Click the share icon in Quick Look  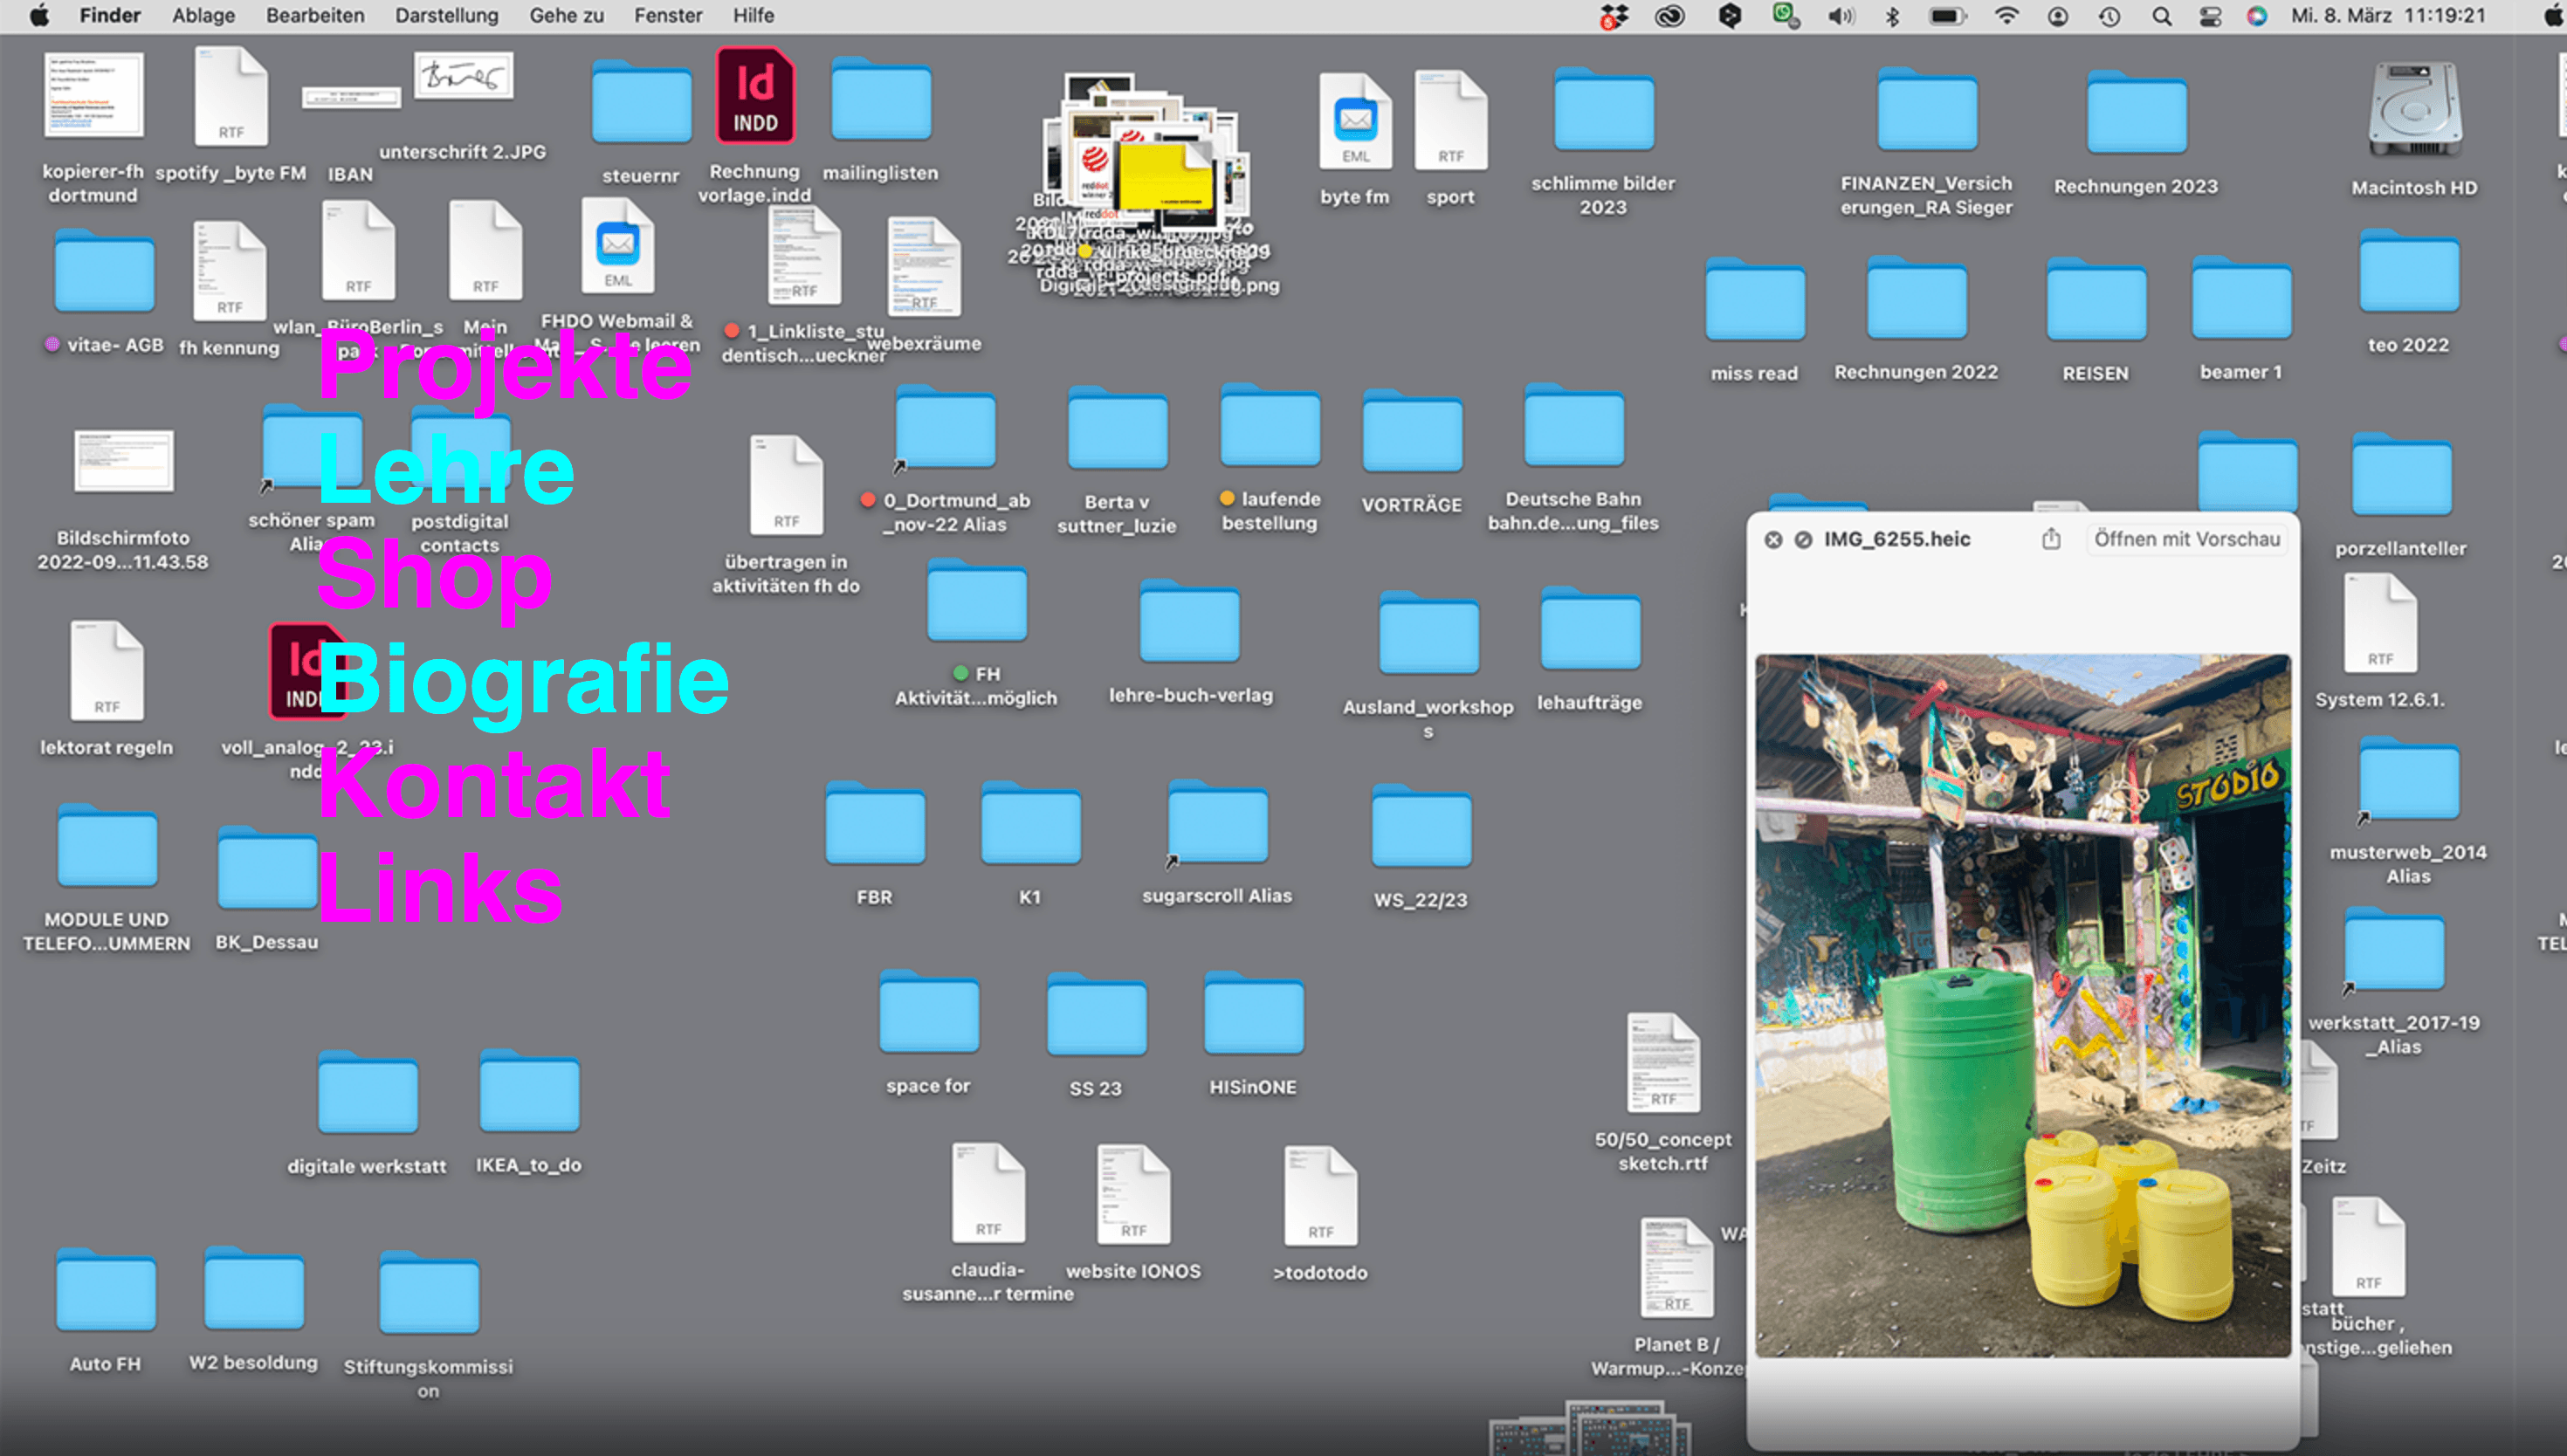2050,539
